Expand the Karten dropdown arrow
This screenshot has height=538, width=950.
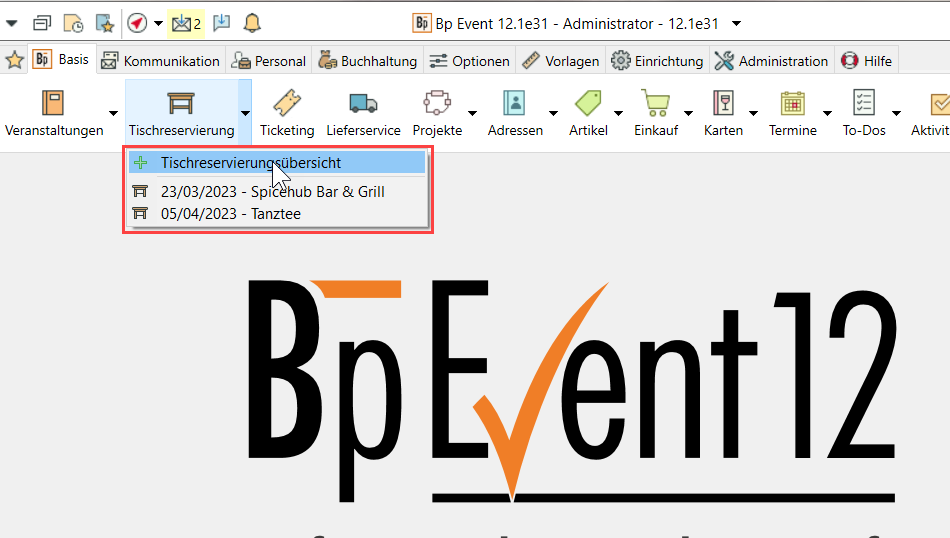[755, 112]
